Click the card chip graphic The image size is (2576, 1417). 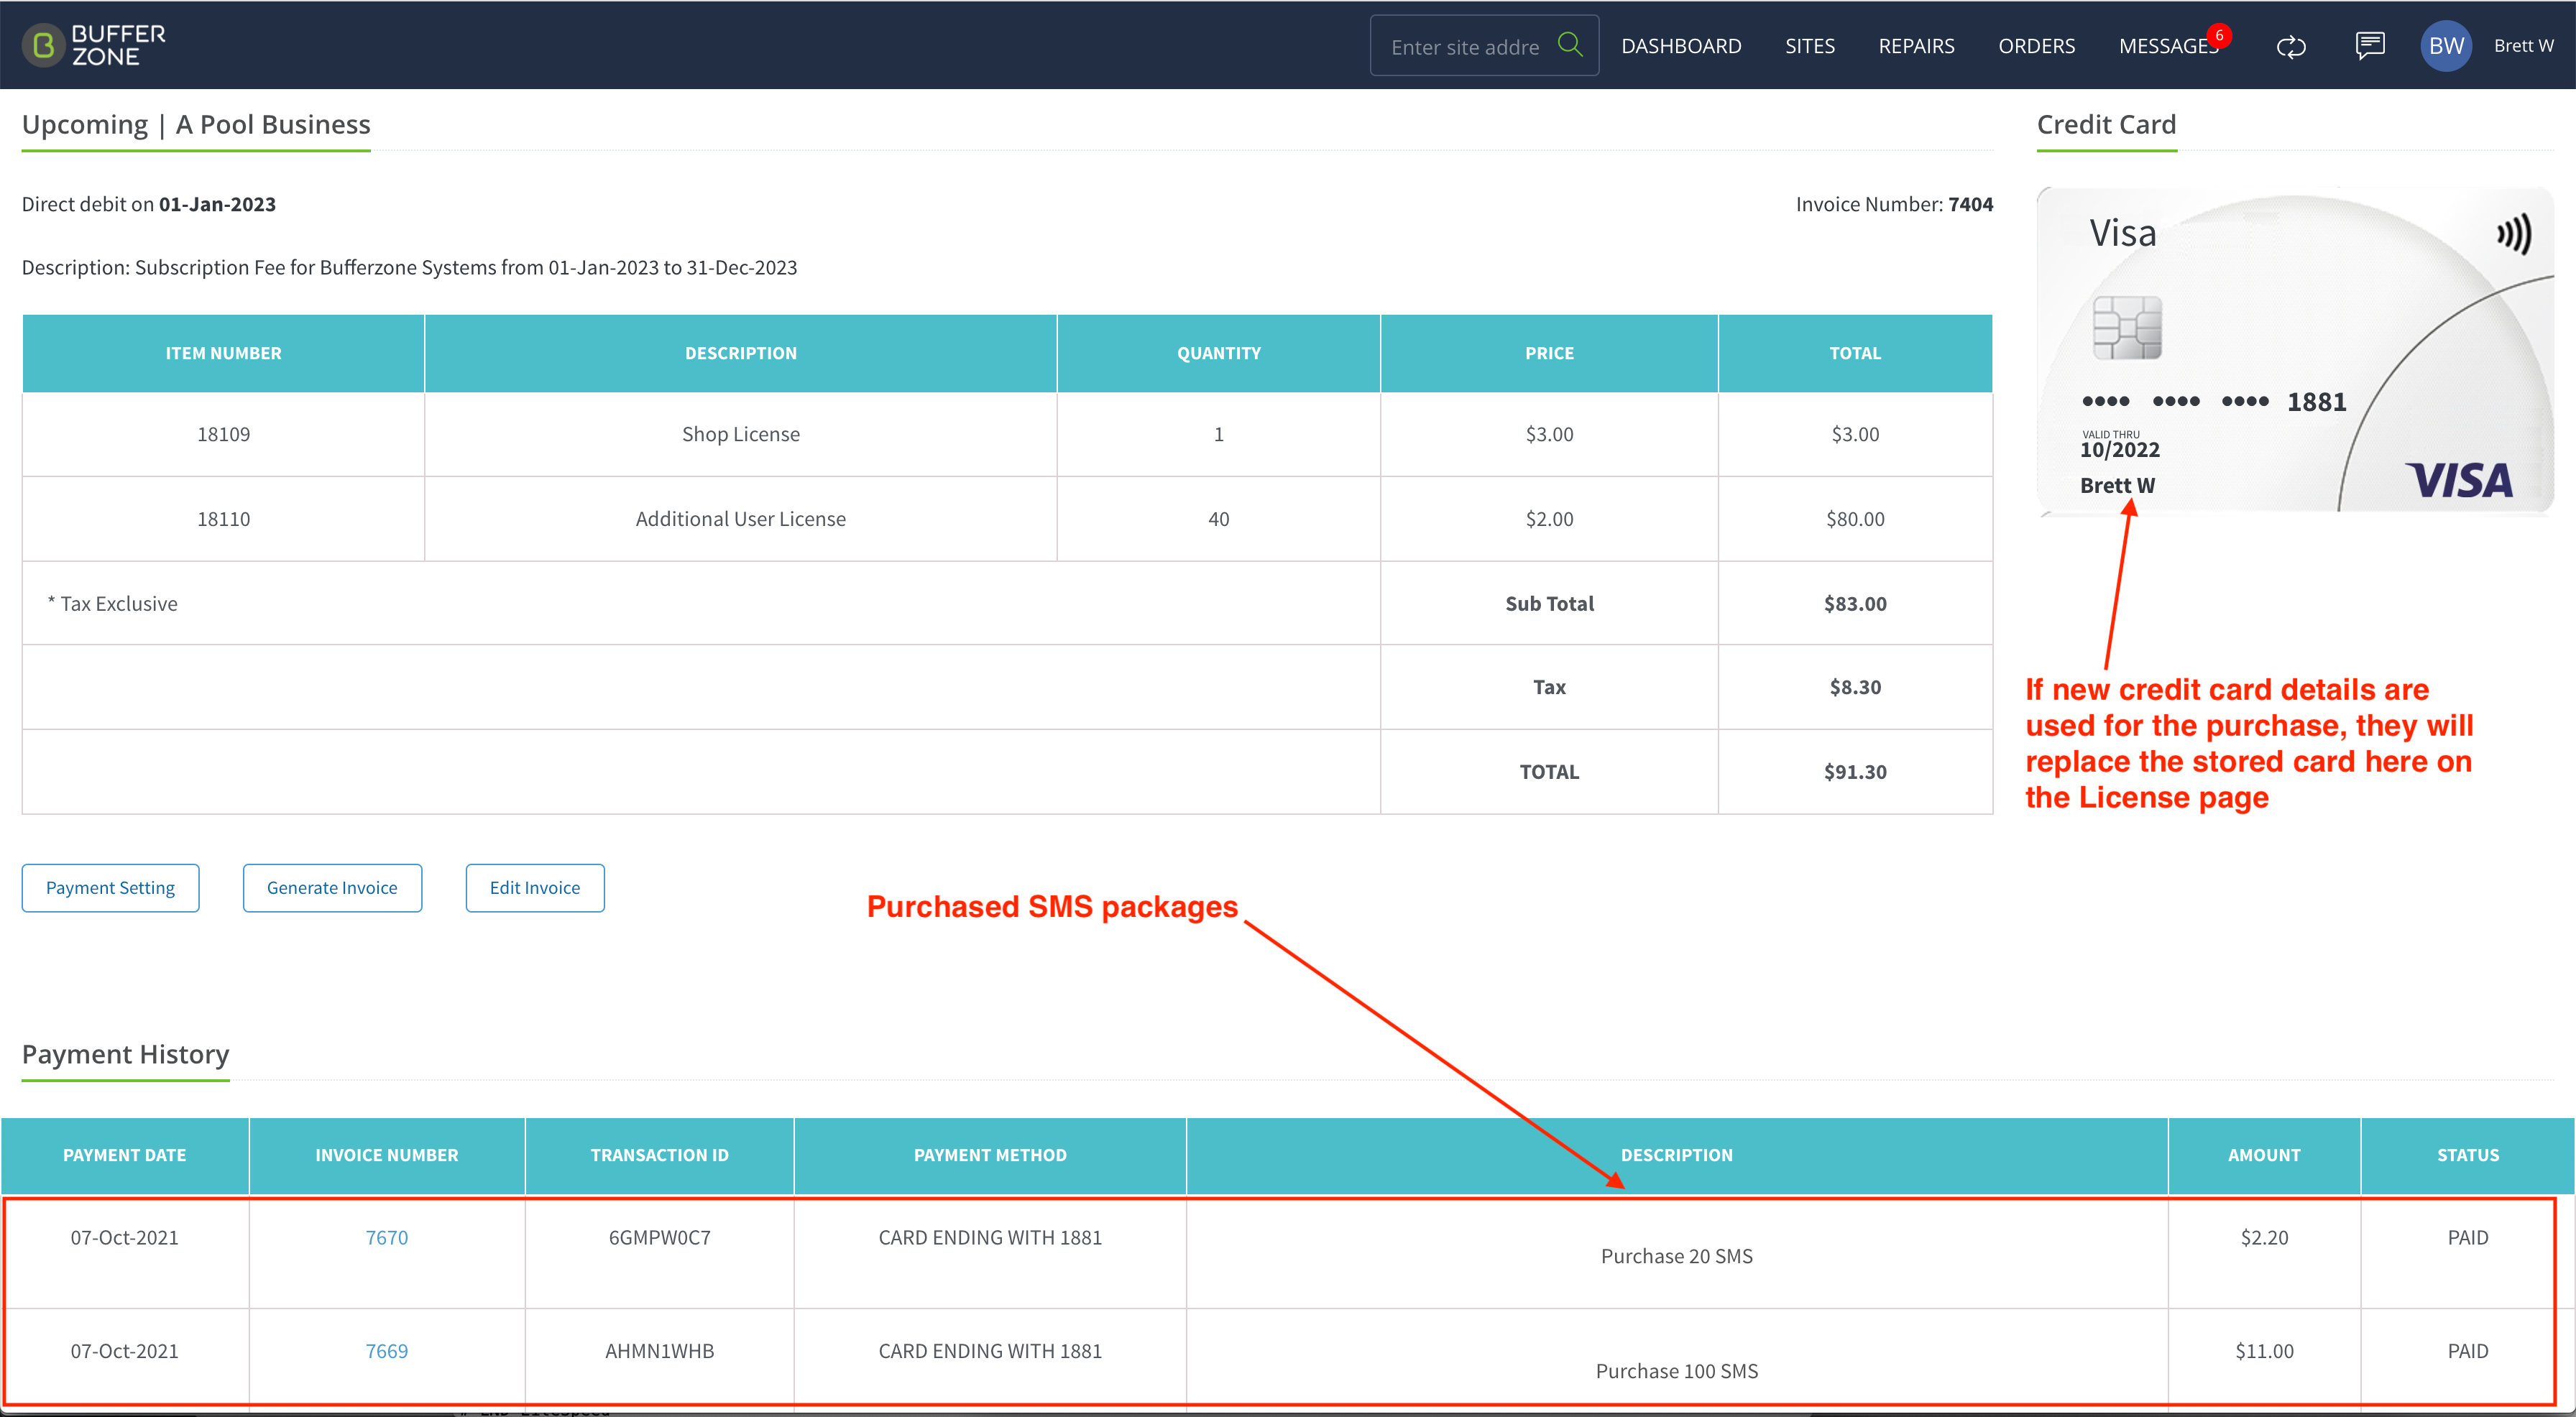2127,327
